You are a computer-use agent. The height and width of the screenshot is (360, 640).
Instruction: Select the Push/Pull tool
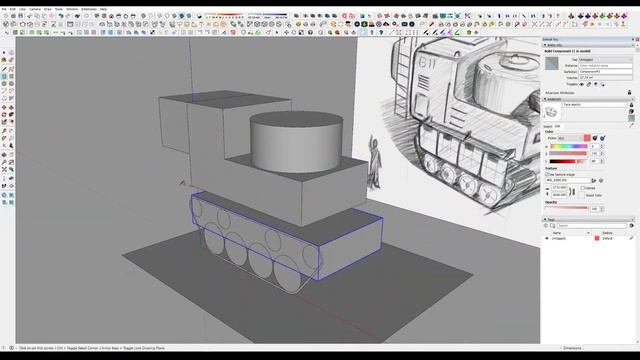pyautogui.click(x=11, y=107)
